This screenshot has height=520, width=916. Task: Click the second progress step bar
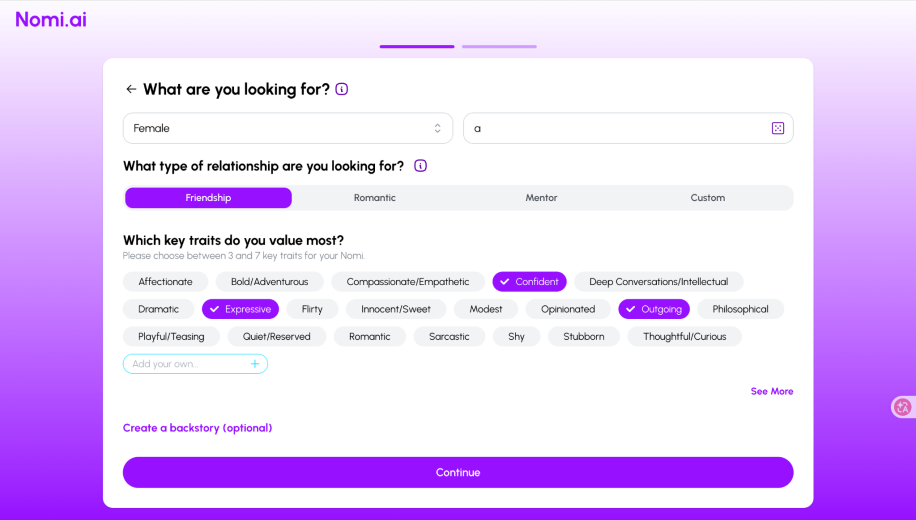[x=499, y=46]
